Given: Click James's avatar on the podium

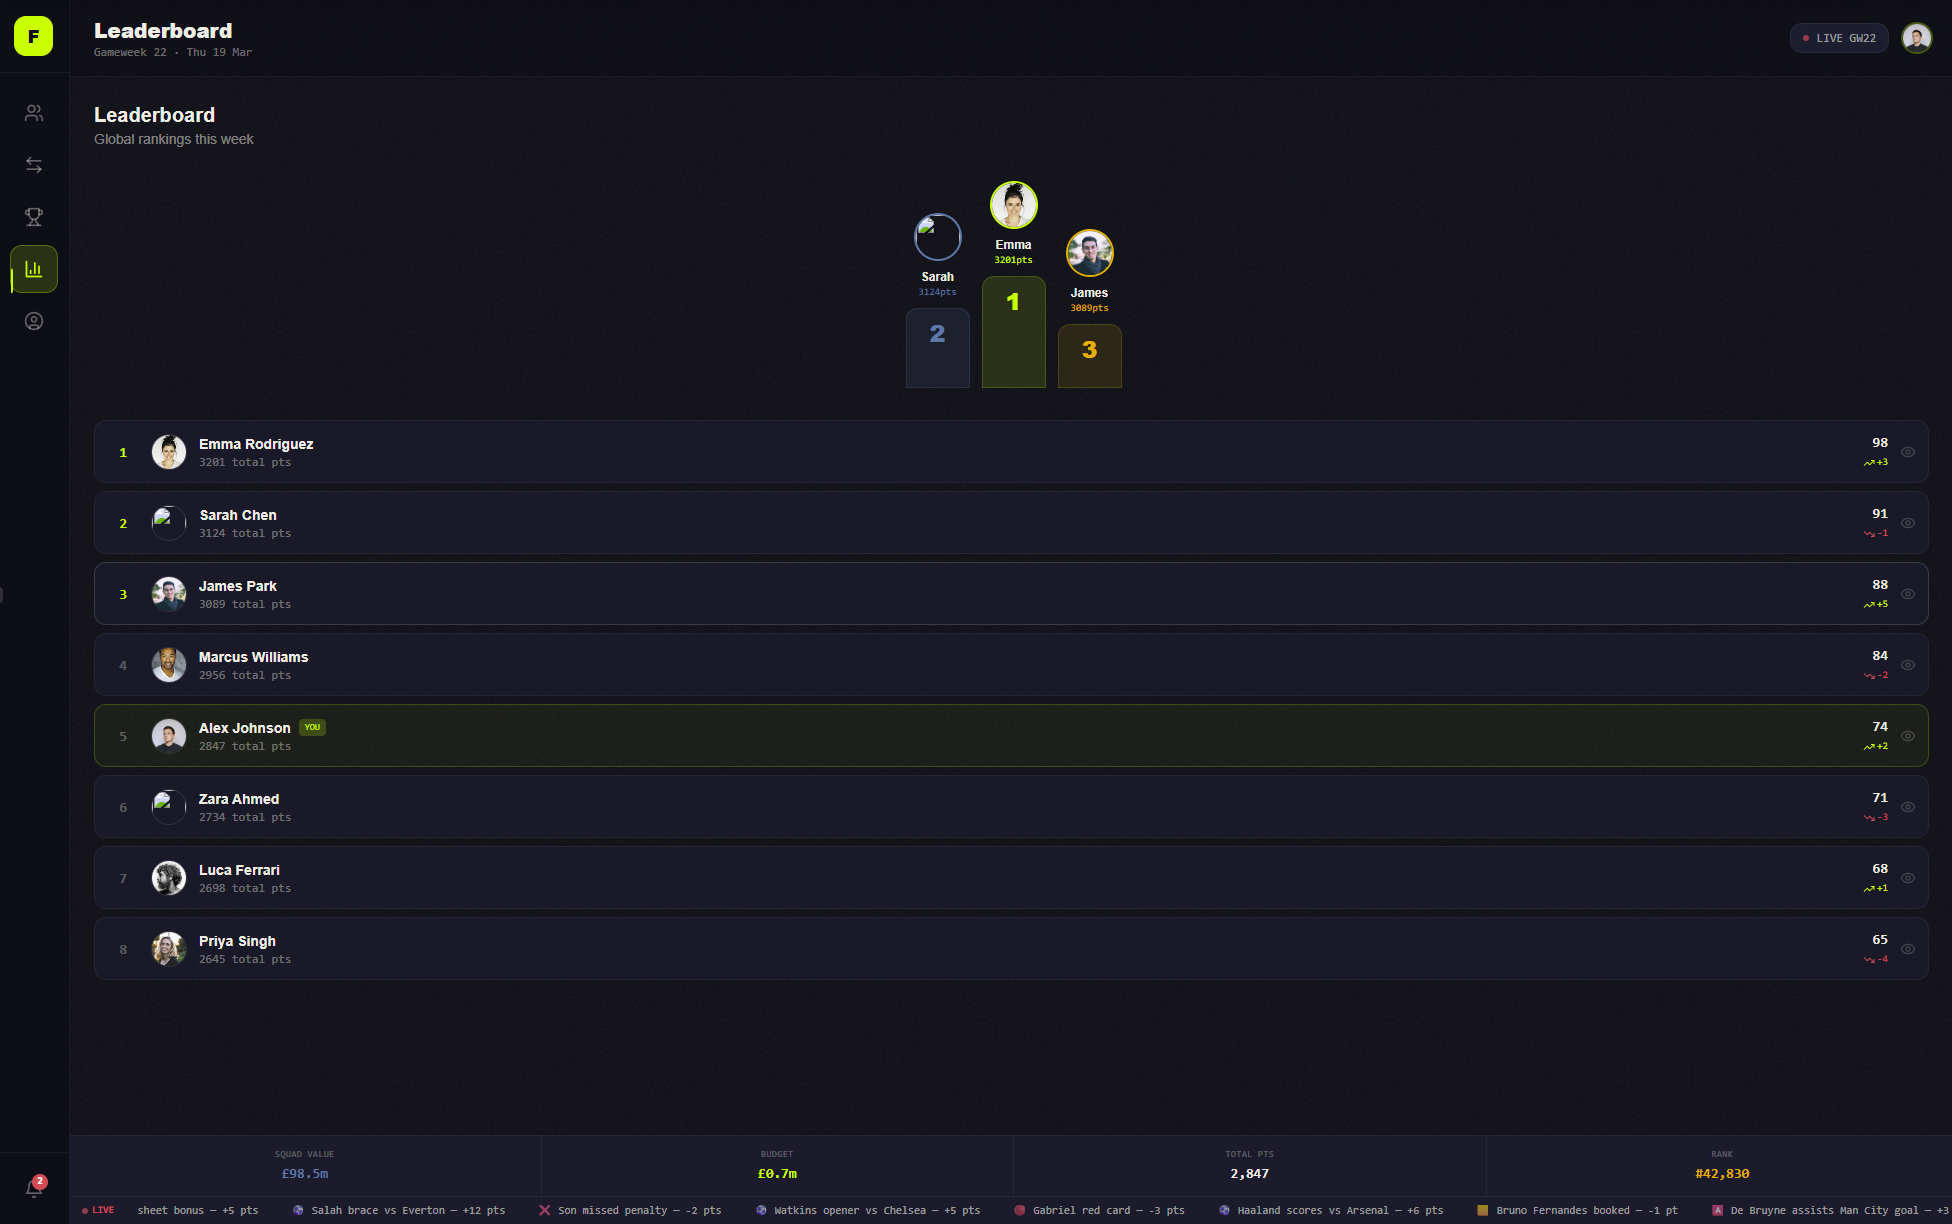Looking at the screenshot, I should (1089, 253).
